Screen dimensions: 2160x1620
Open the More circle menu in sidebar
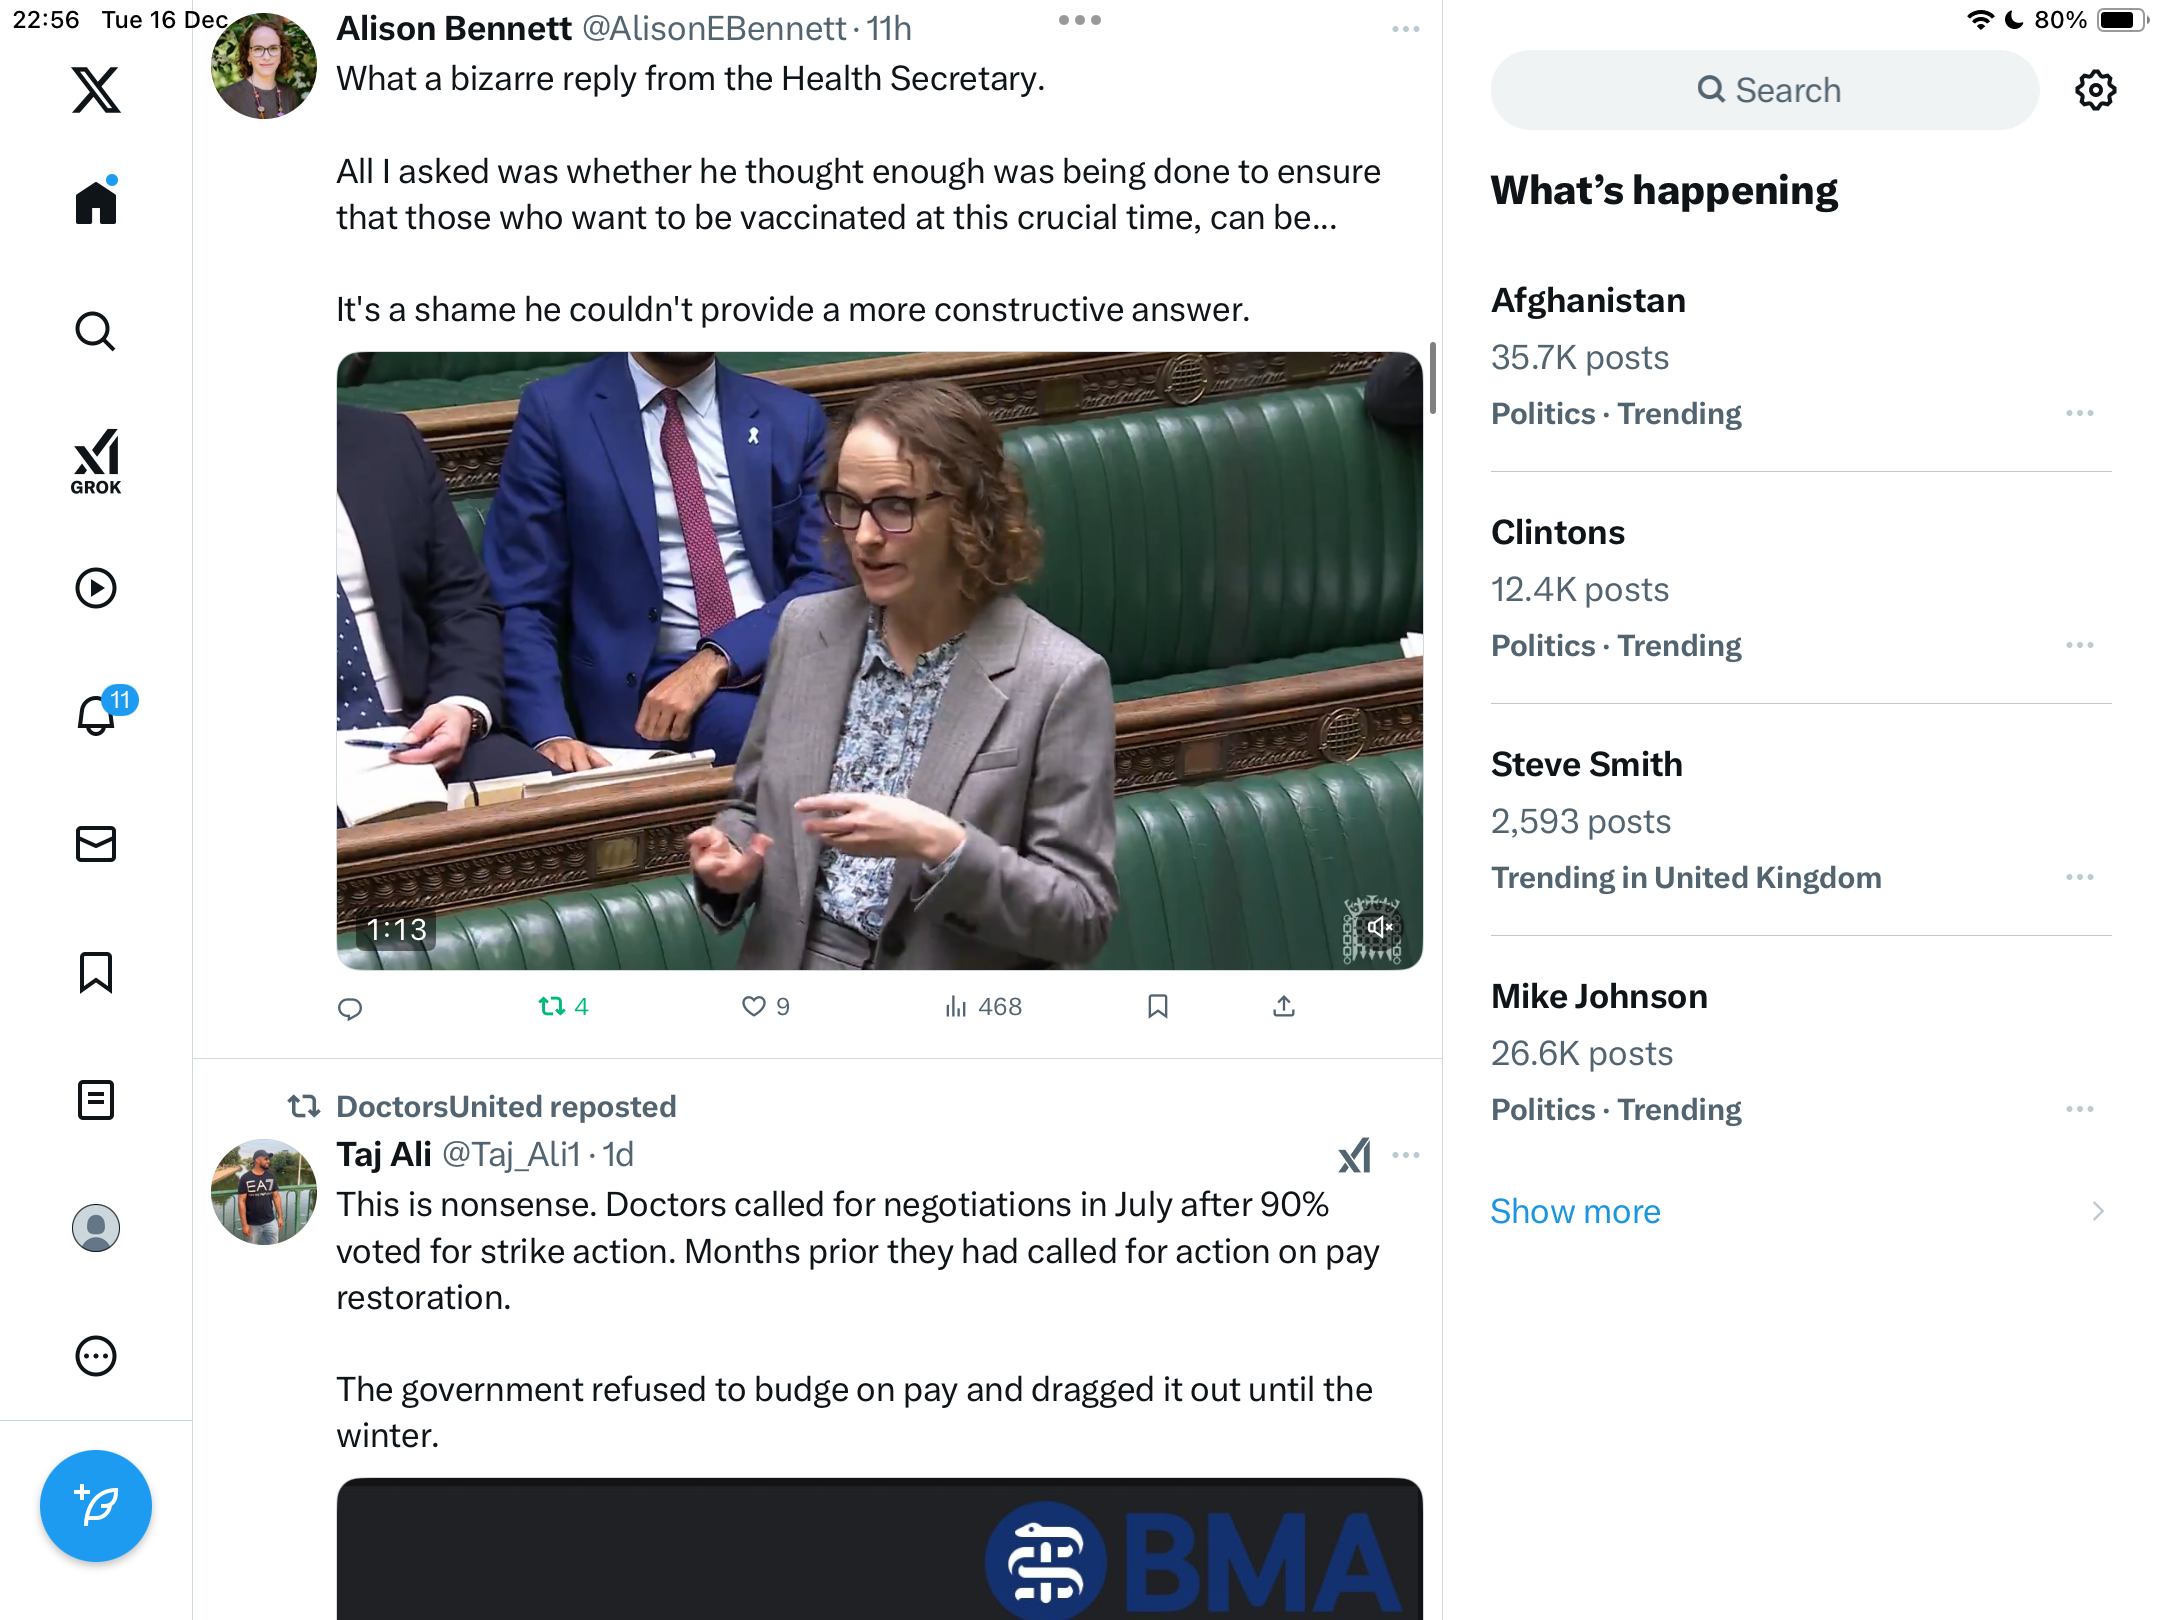click(96, 1356)
